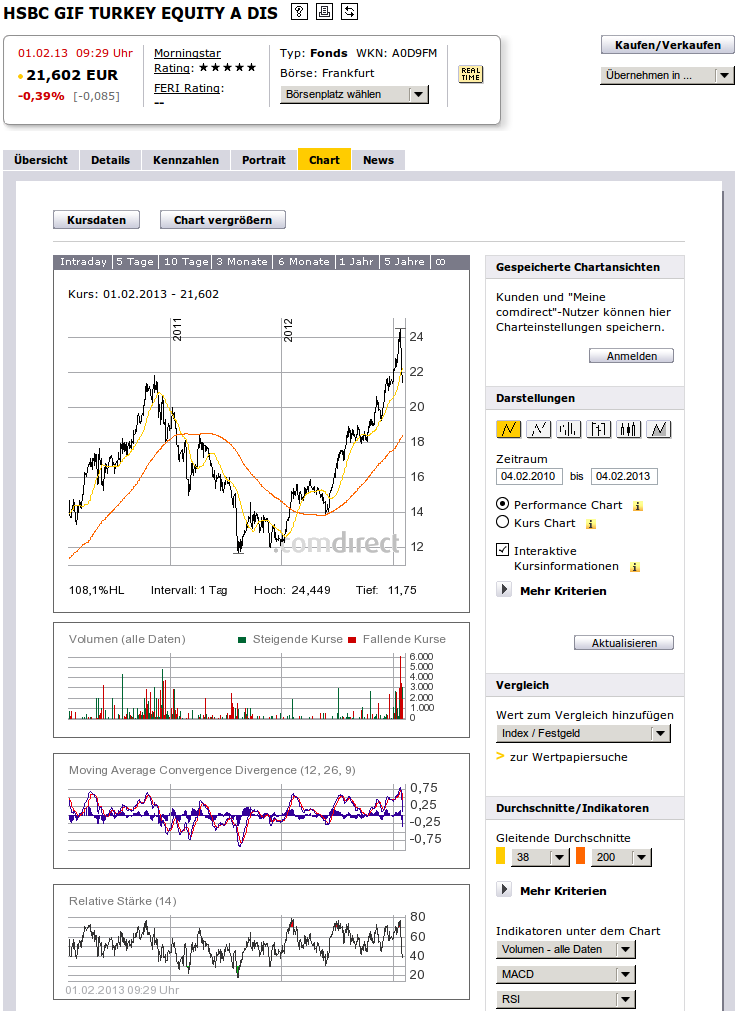Select the 10 Tage time range
Viewport: 737px width, 1011px height.
[x=186, y=262]
